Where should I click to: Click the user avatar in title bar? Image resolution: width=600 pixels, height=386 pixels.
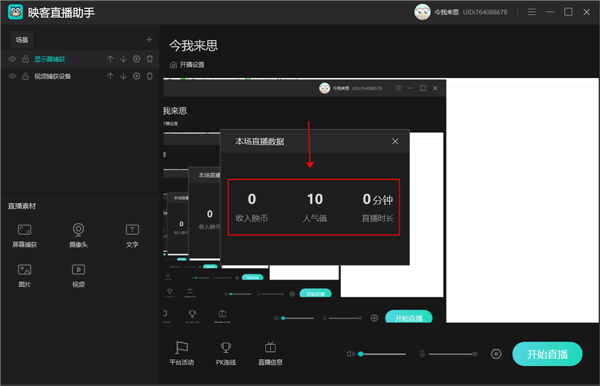click(x=422, y=12)
